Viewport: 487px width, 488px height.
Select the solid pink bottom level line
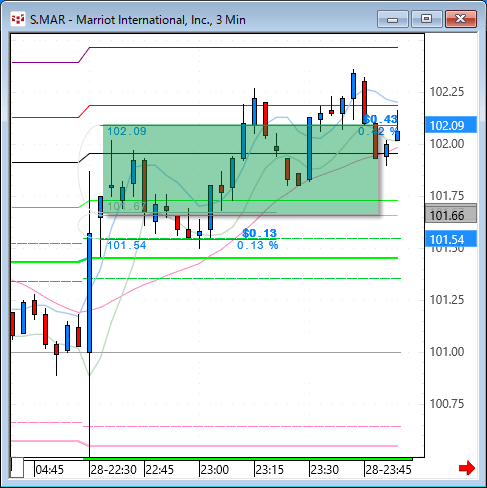243,446
